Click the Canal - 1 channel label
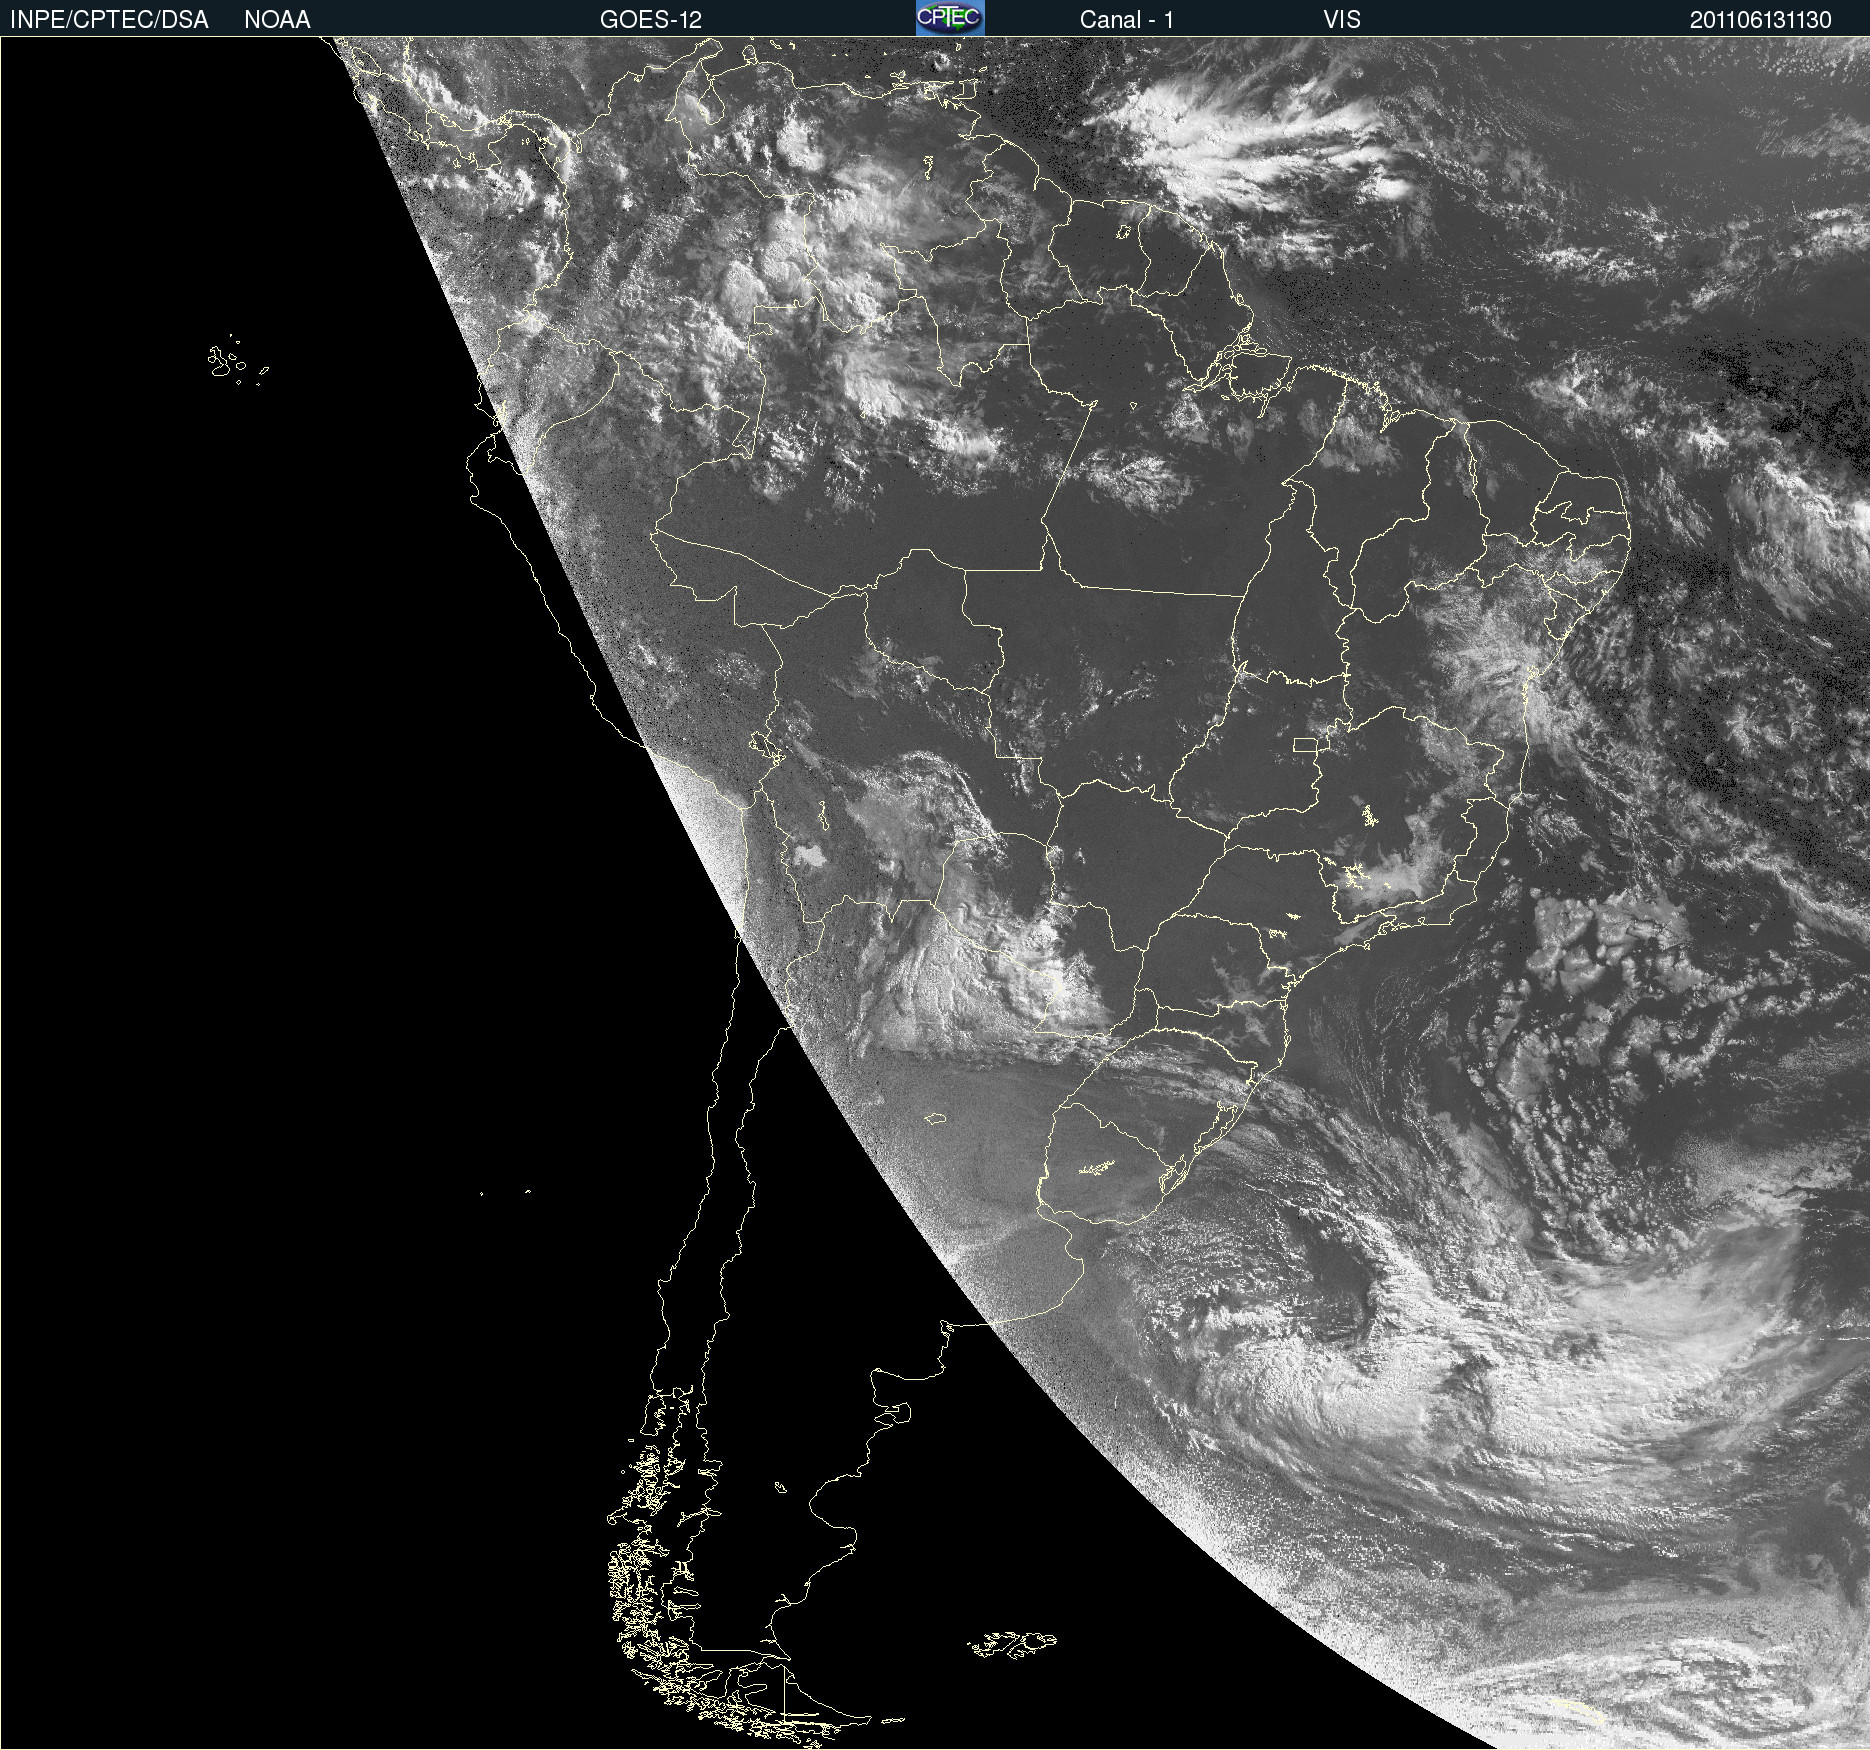Screen dimensions: 1870x1750 [1126, 20]
